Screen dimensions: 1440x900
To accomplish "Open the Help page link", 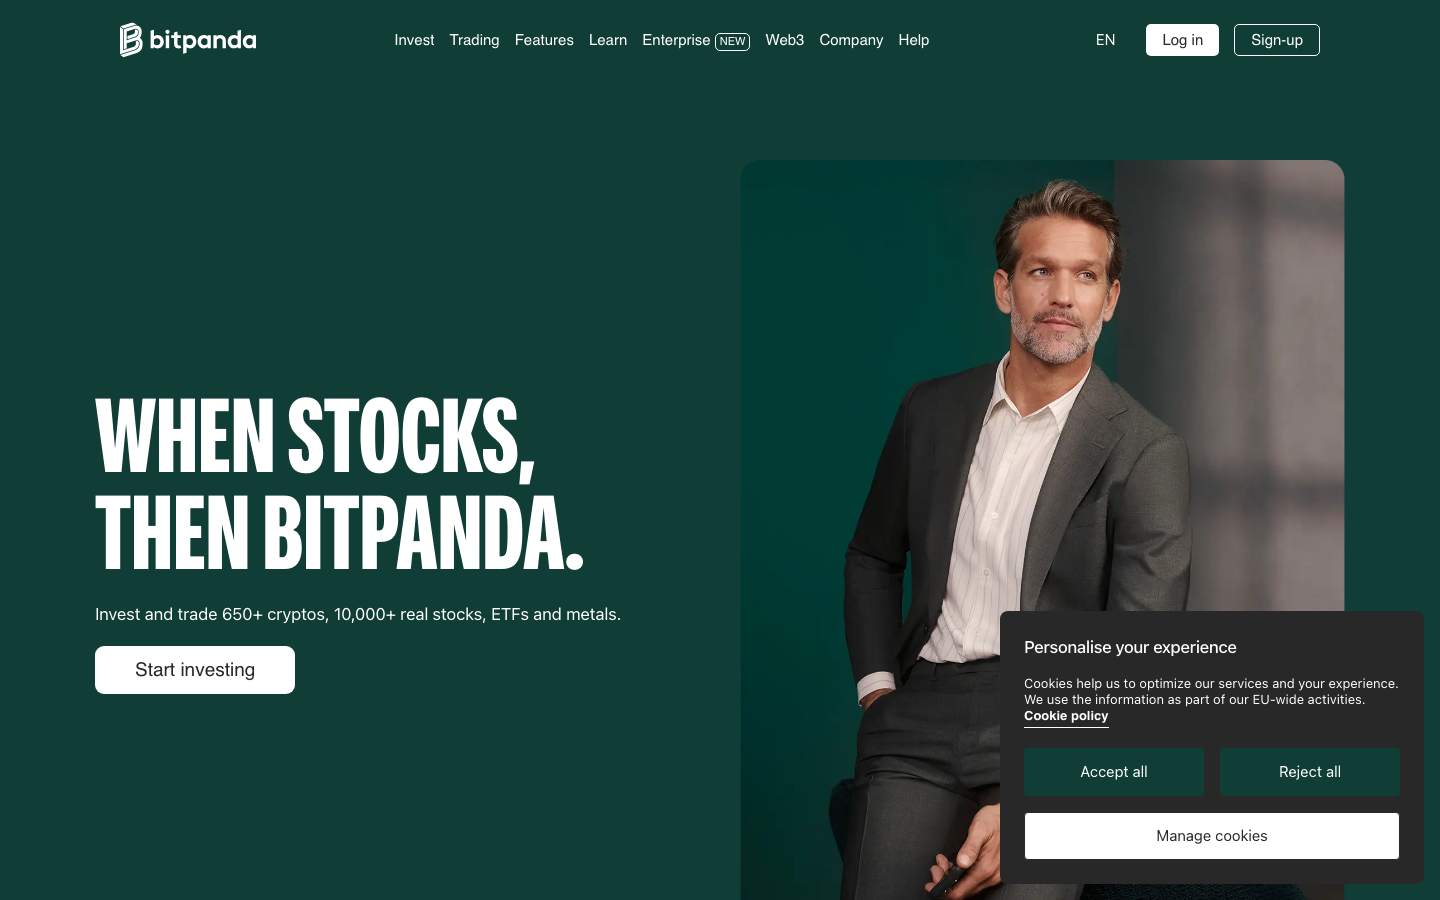I will (914, 40).
